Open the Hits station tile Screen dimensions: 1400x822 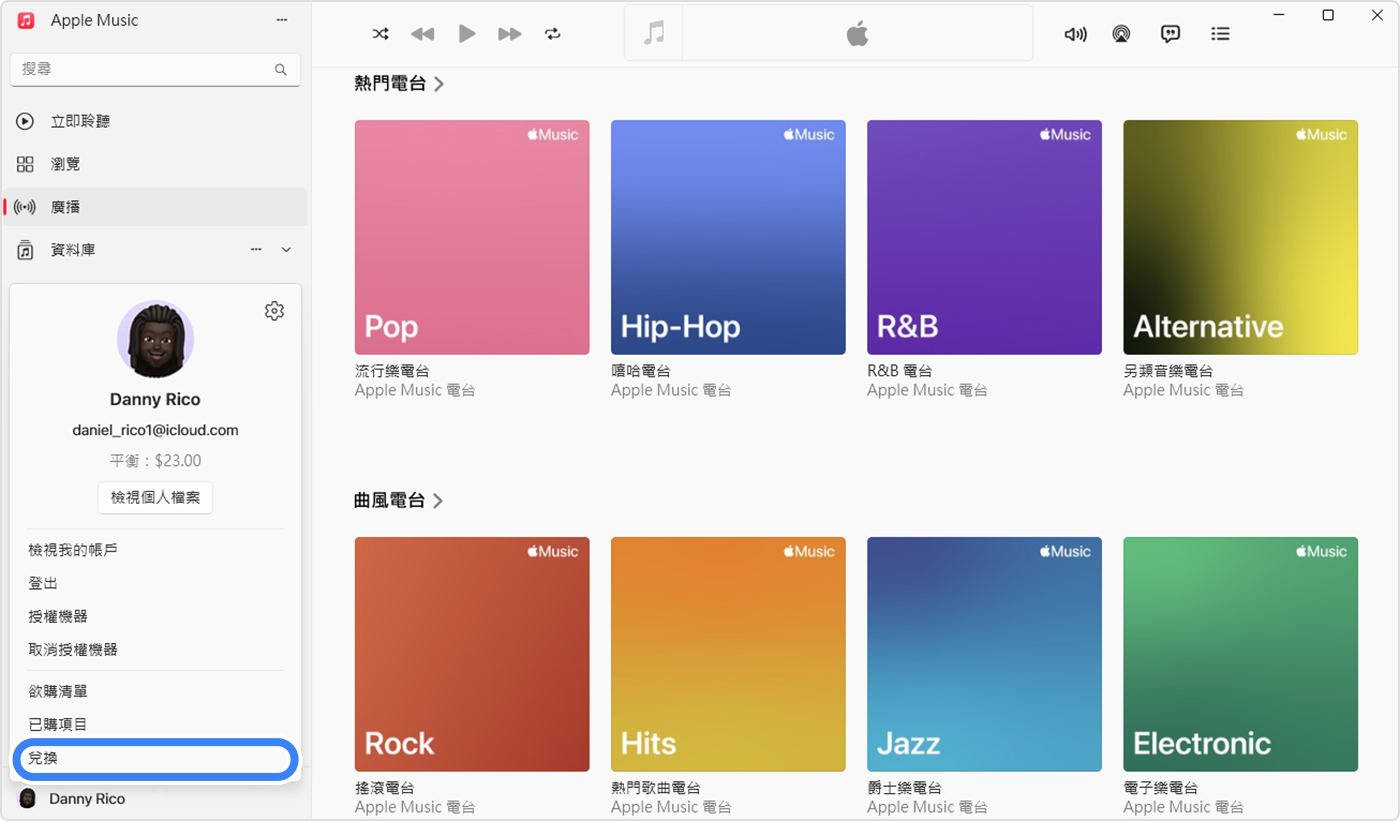pos(728,654)
